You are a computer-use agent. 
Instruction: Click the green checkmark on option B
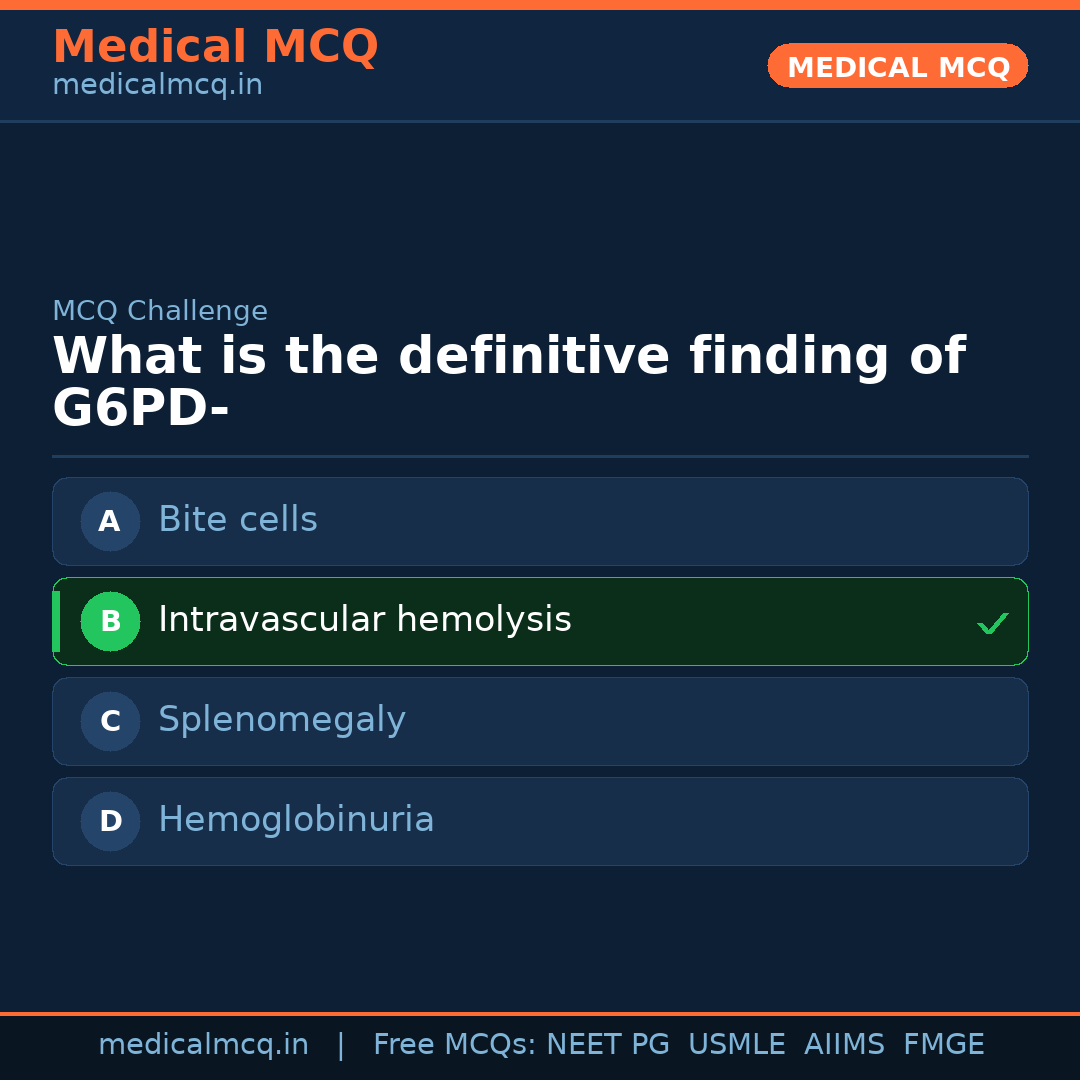(x=992, y=624)
